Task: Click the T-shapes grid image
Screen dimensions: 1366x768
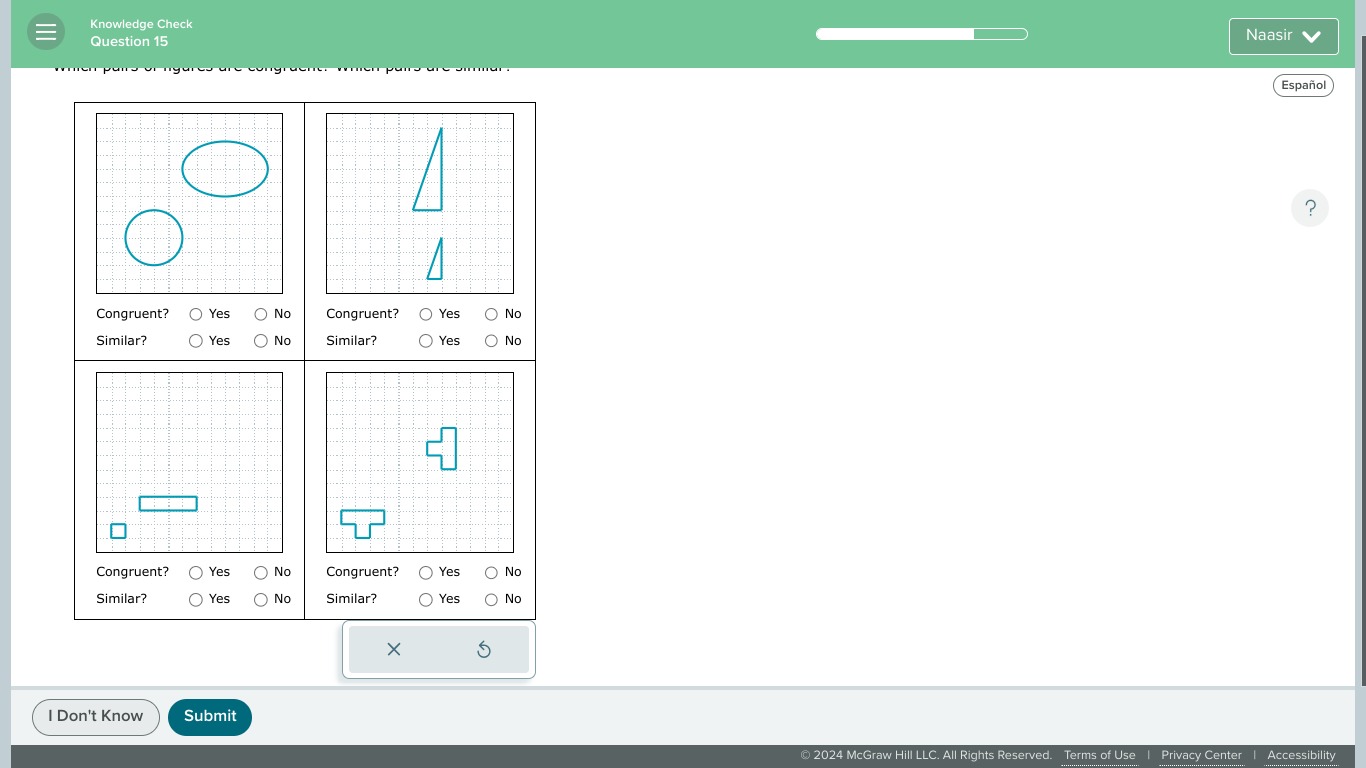Action: point(420,462)
